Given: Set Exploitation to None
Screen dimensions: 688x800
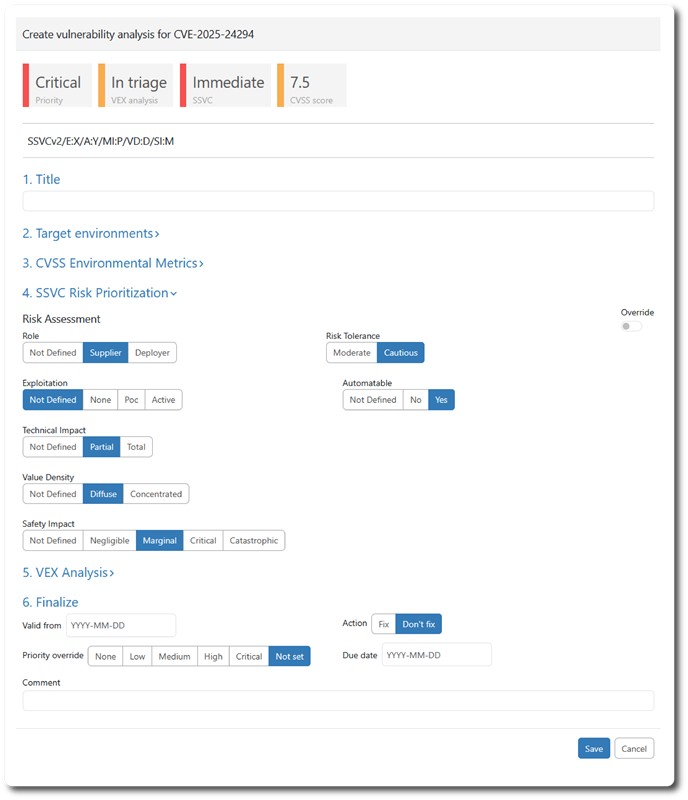Looking at the screenshot, I should click(x=101, y=399).
